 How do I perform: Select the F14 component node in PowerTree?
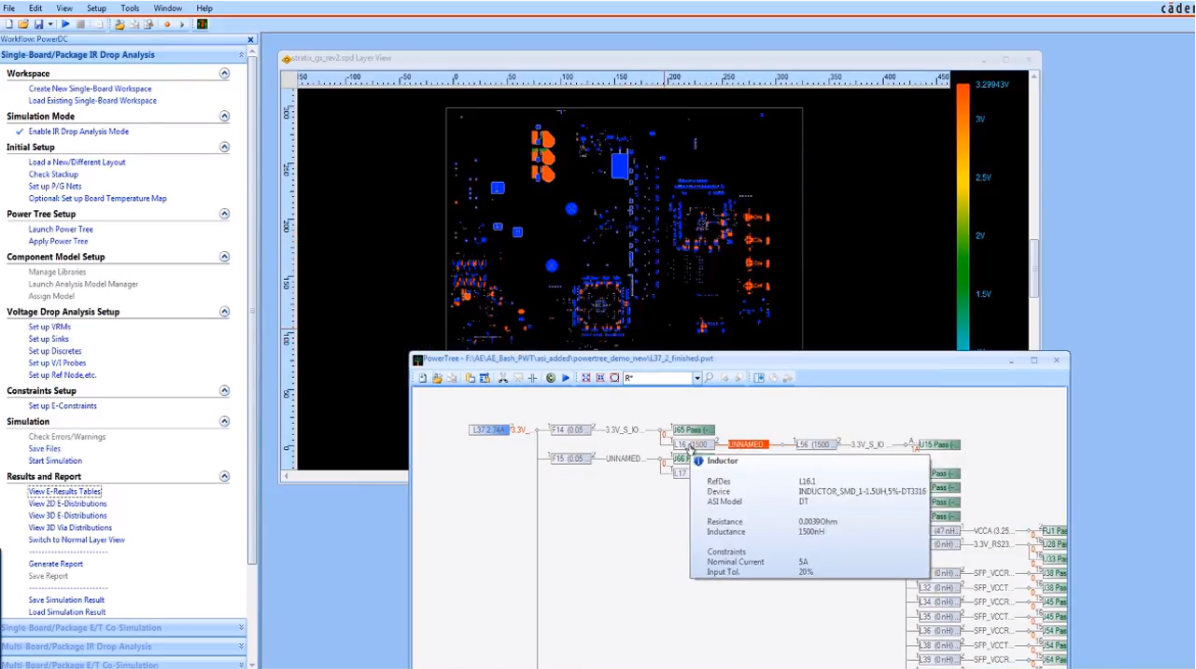(x=571, y=430)
